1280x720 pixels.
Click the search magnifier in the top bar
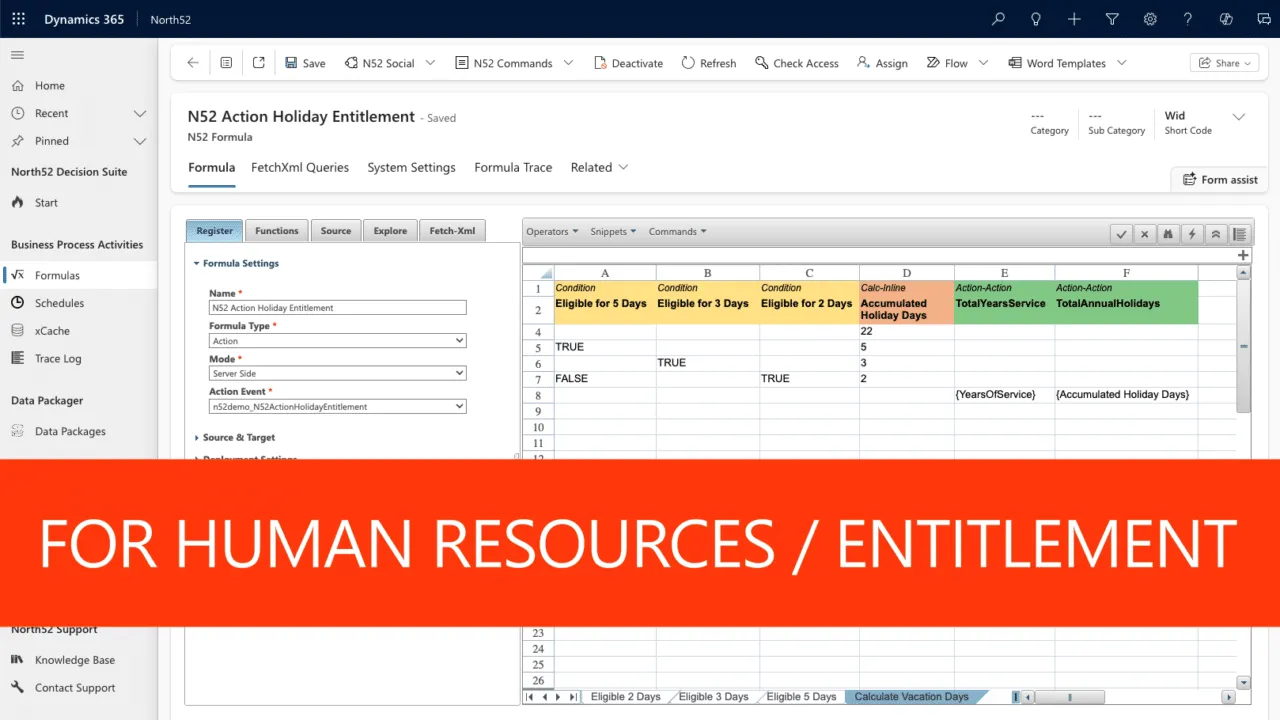pyautogui.click(x=998, y=19)
